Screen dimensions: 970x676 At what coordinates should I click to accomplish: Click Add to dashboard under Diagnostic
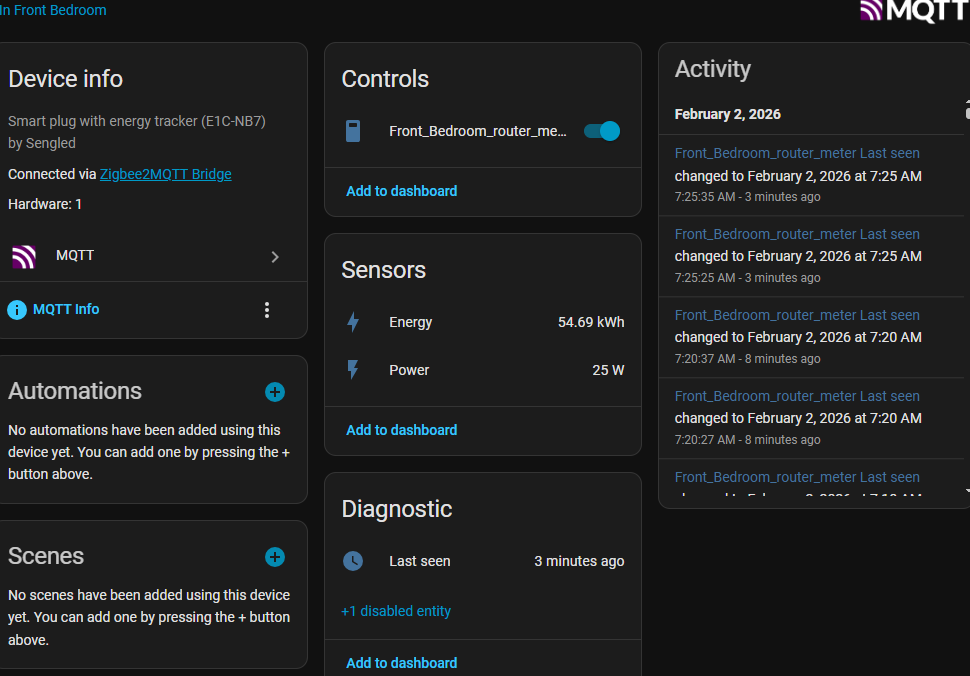coord(401,663)
